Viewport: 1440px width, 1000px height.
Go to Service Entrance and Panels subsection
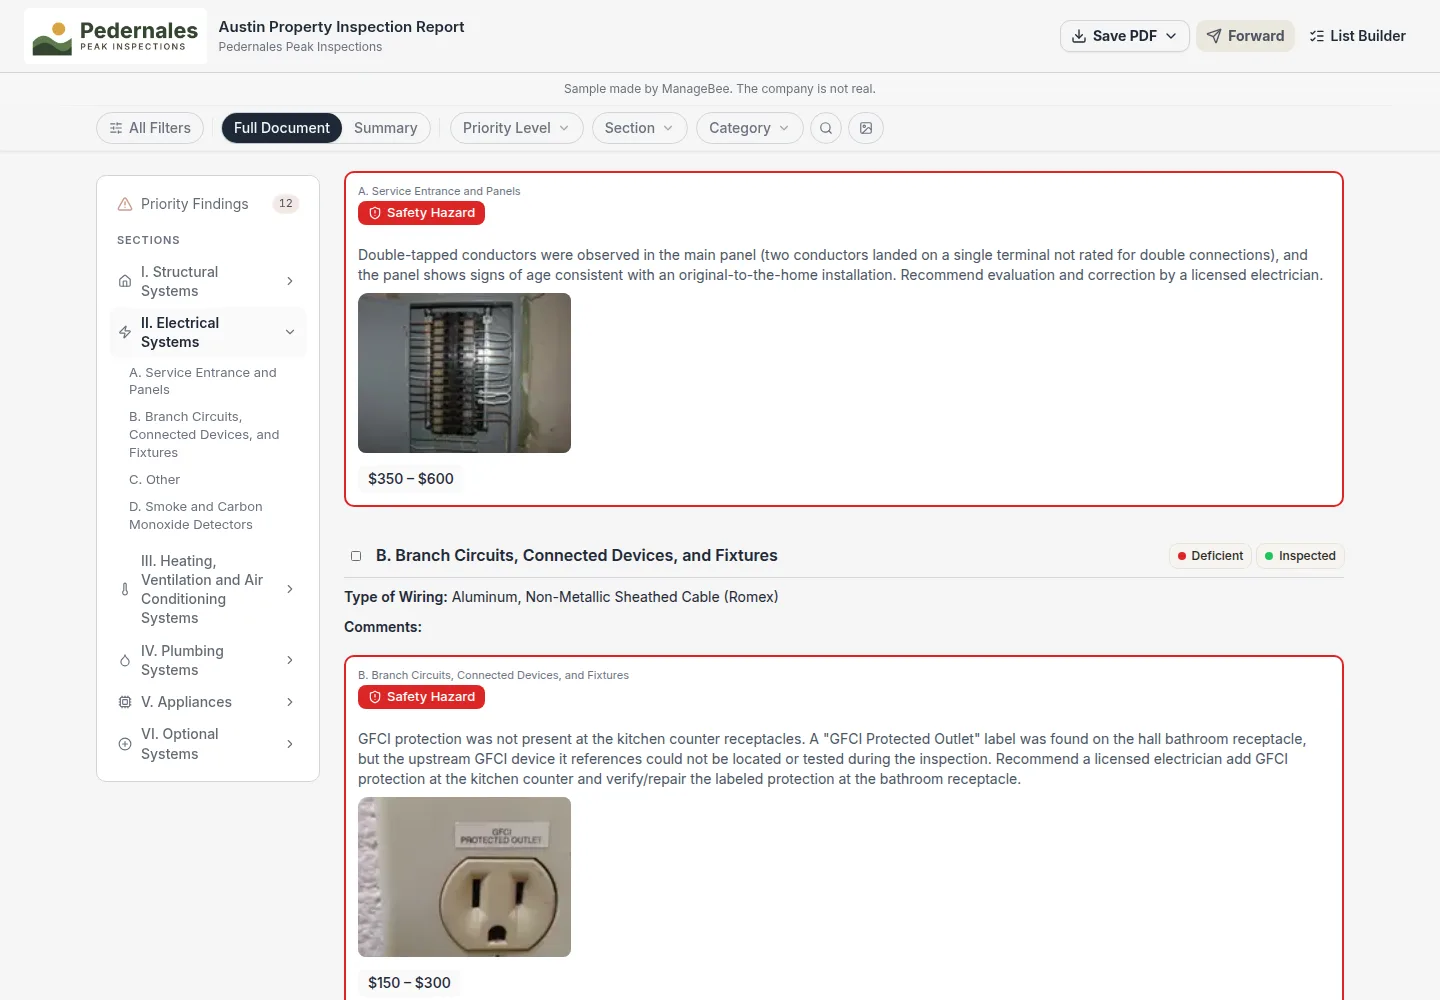click(203, 381)
